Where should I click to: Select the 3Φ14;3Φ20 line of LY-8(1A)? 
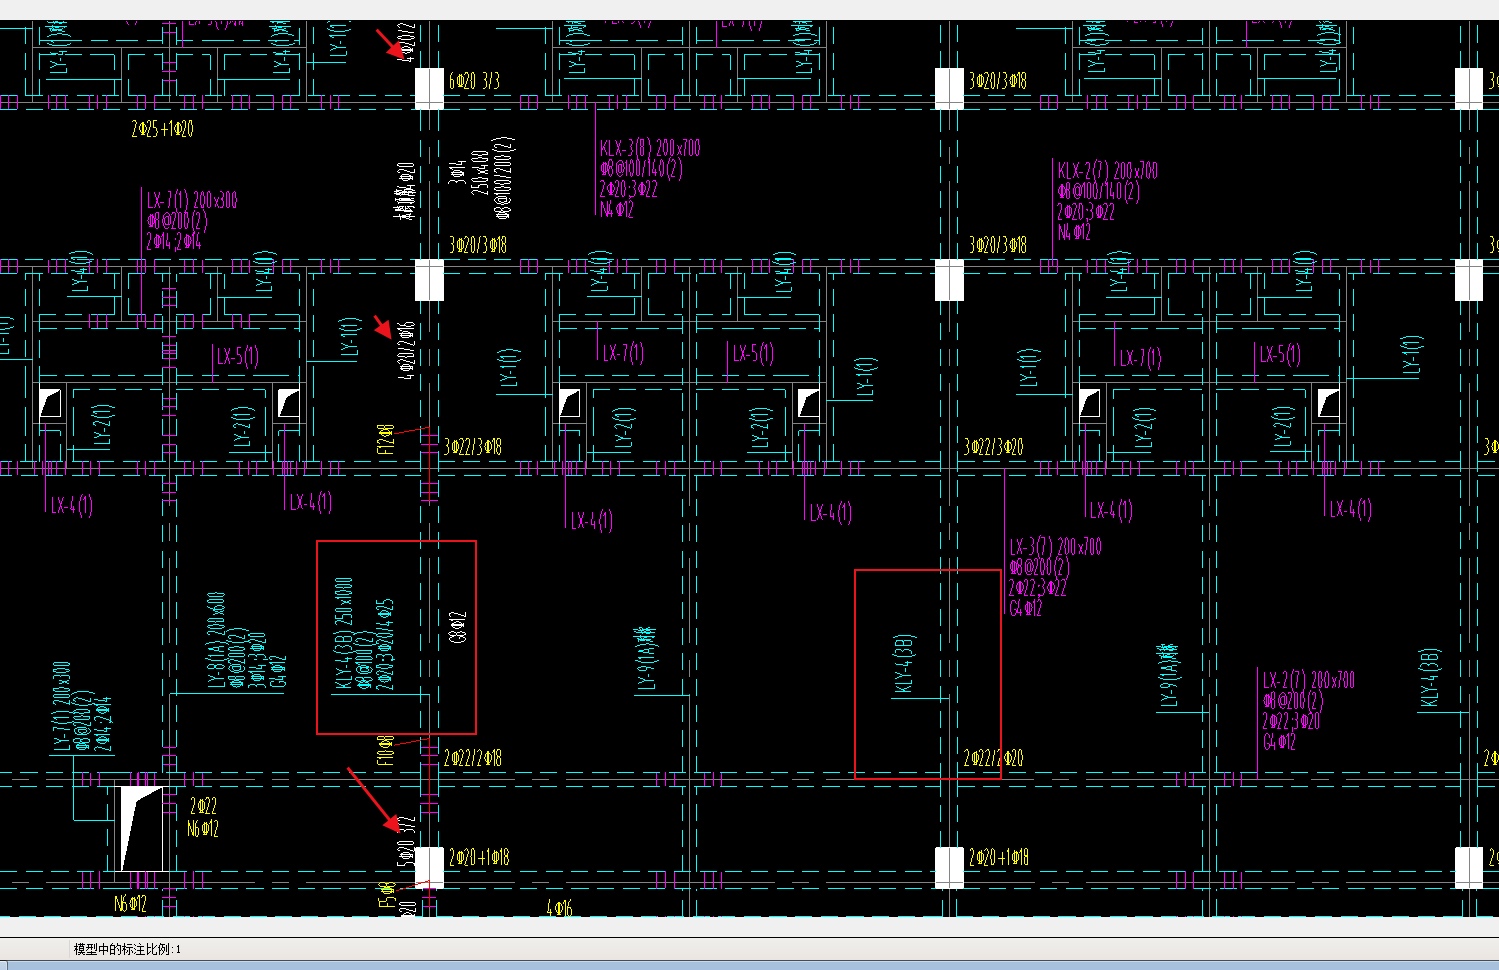259,660
